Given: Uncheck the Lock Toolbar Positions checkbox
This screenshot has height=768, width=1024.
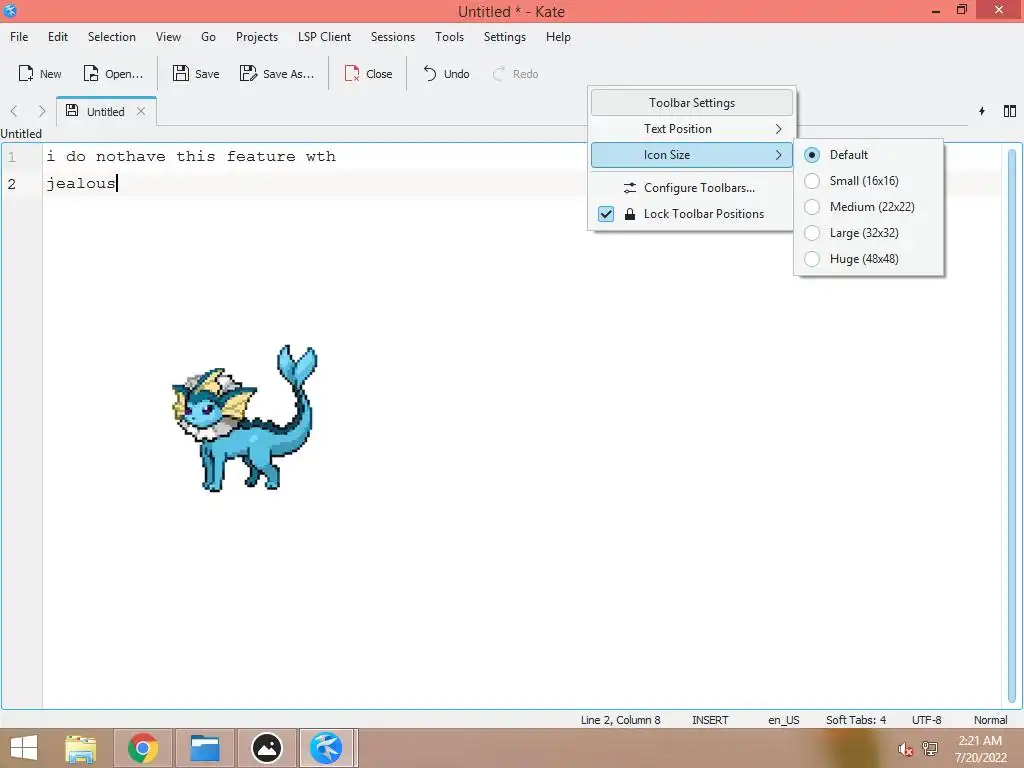Looking at the screenshot, I should 606,214.
